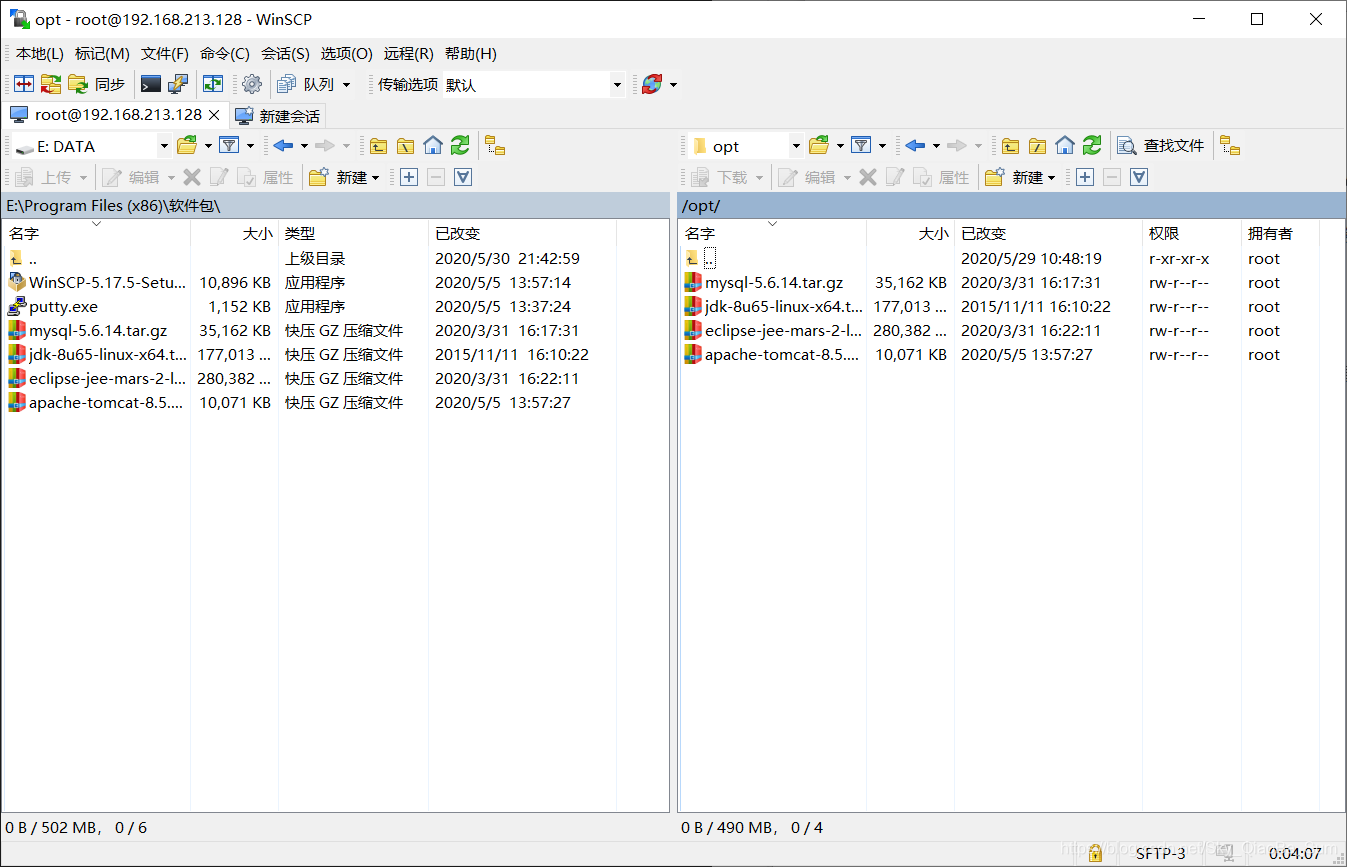Click local panel filter funnel icon

pos(229,146)
